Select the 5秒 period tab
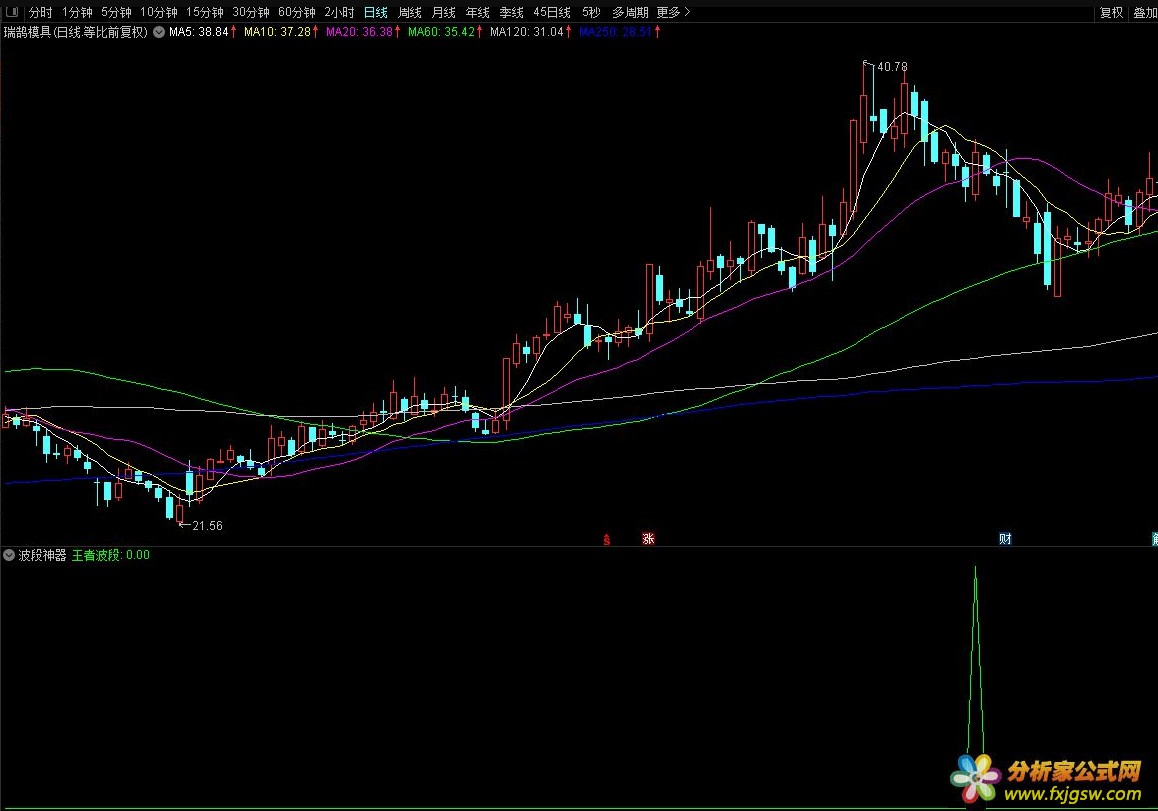The width and height of the screenshot is (1158, 811). click(x=592, y=13)
